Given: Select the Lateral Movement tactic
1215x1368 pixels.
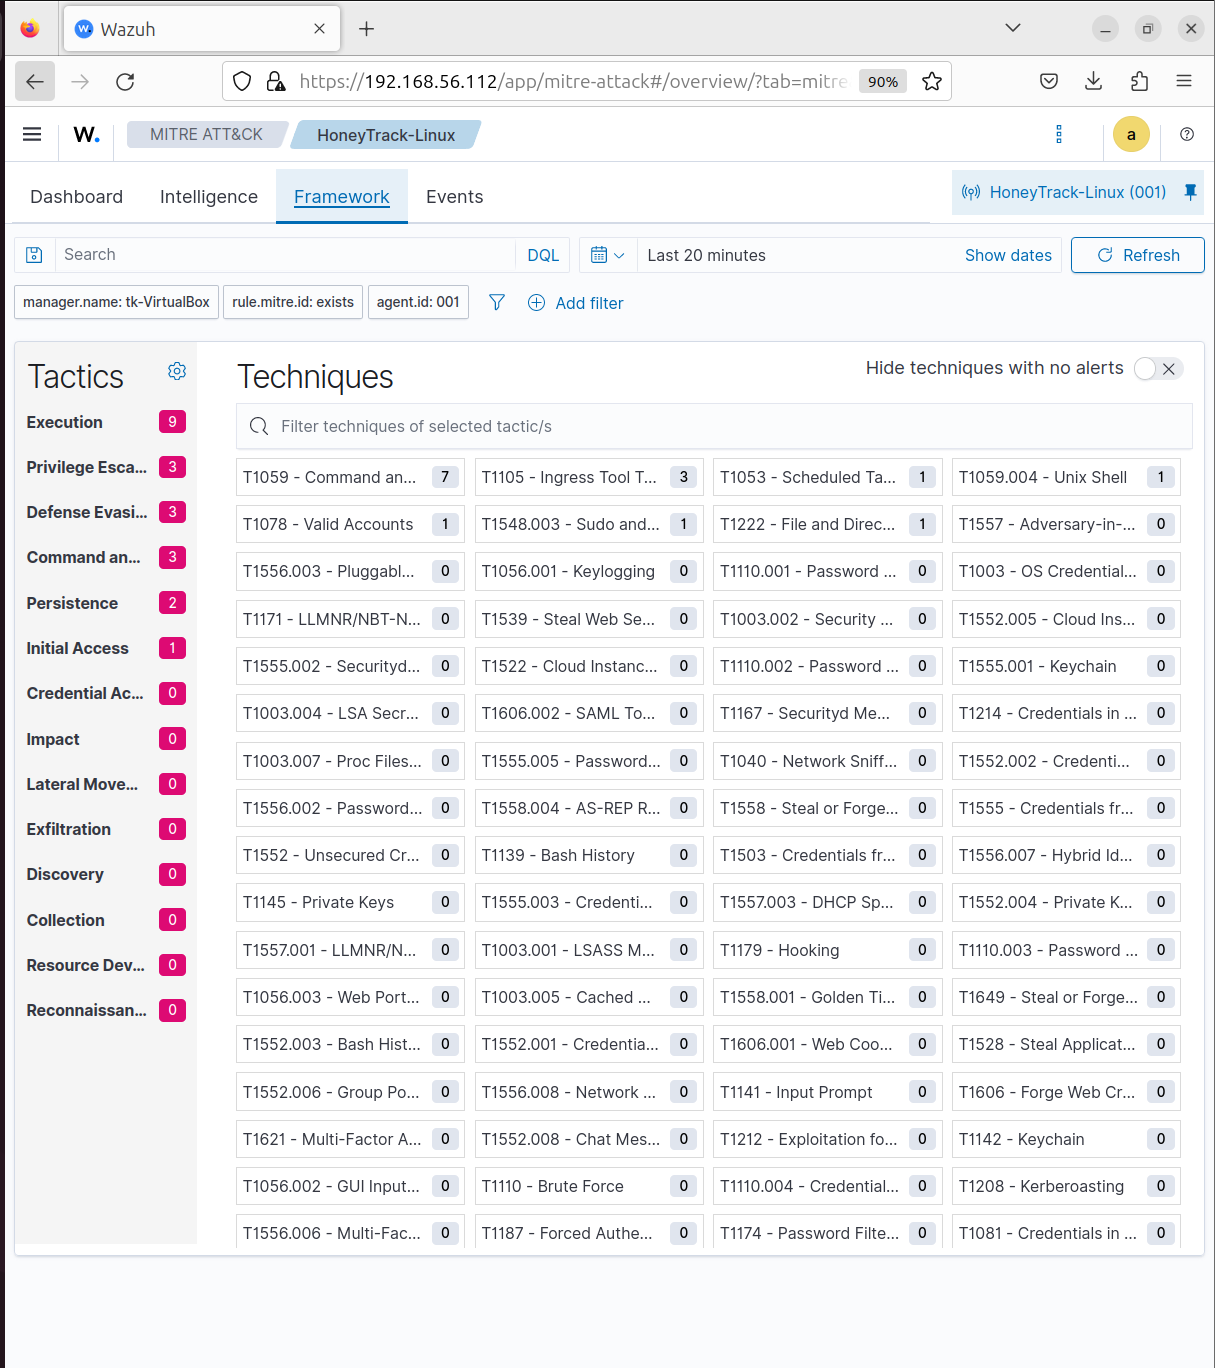Looking at the screenshot, I should (x=106, y=784).
